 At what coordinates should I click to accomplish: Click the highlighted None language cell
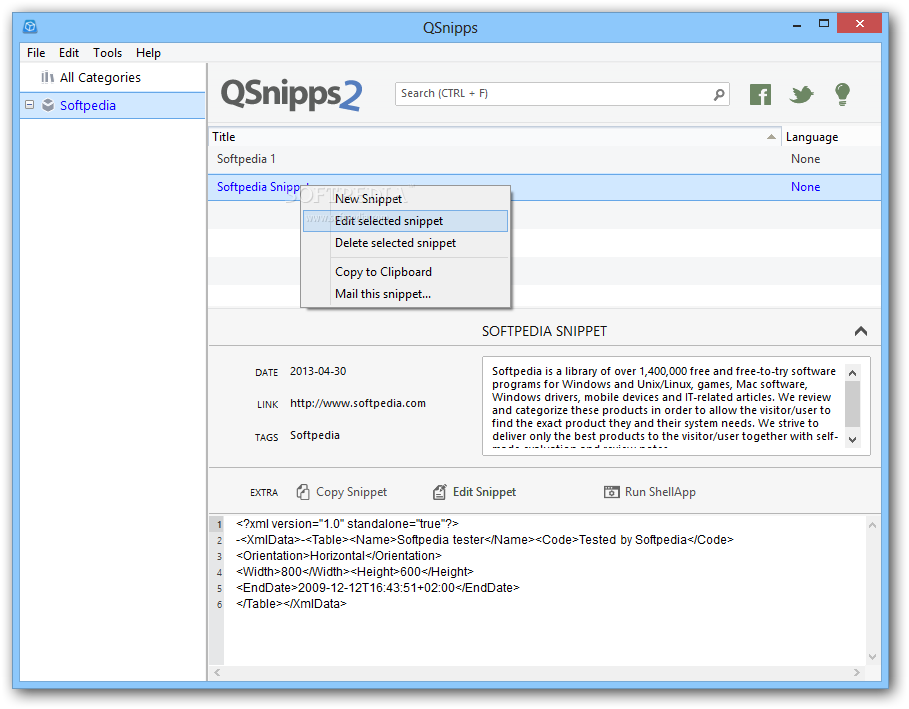(x=805, y=187)
